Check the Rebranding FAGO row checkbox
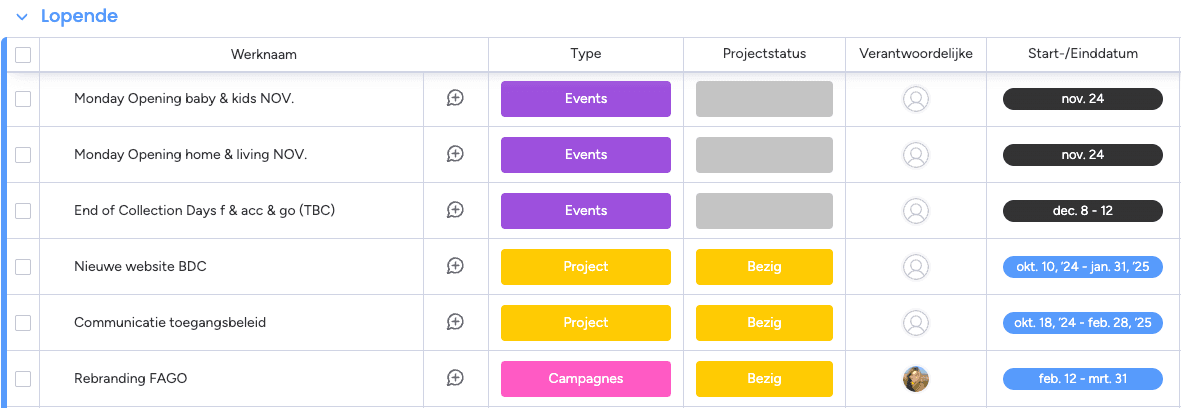 (23, 379)
